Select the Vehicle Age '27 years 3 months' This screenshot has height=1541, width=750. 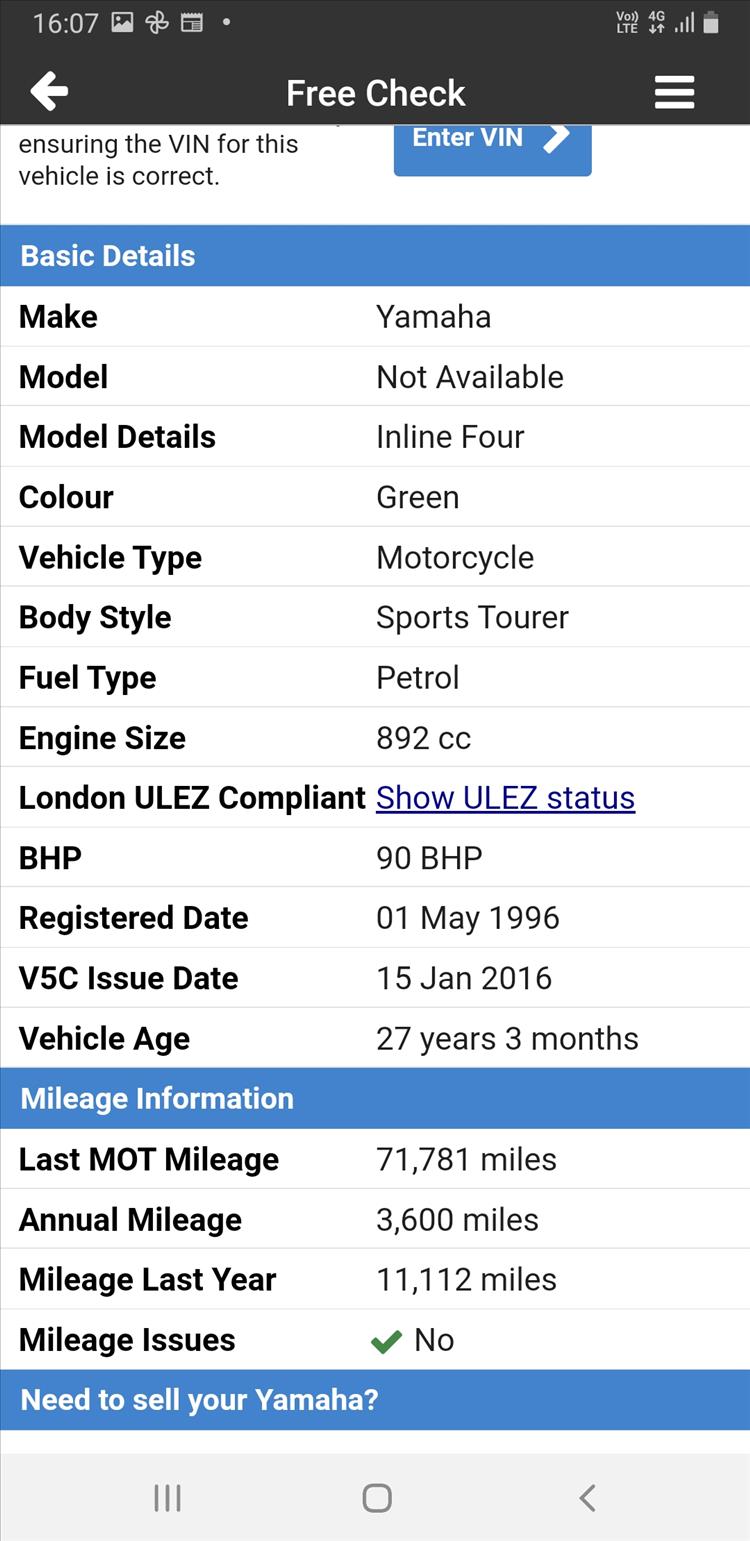507,1038
